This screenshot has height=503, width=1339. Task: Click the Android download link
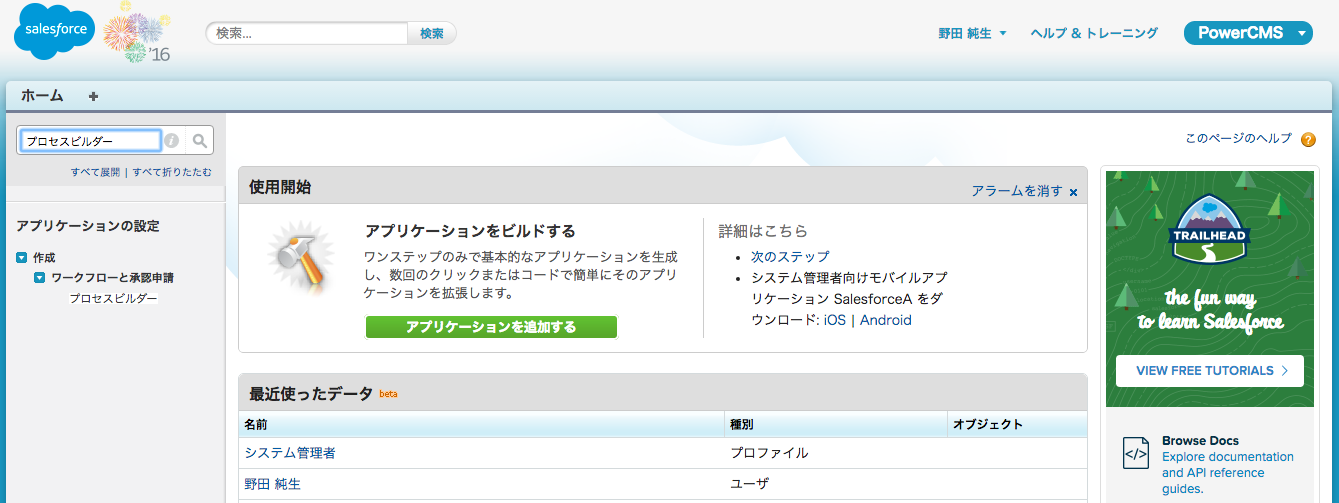886,320
